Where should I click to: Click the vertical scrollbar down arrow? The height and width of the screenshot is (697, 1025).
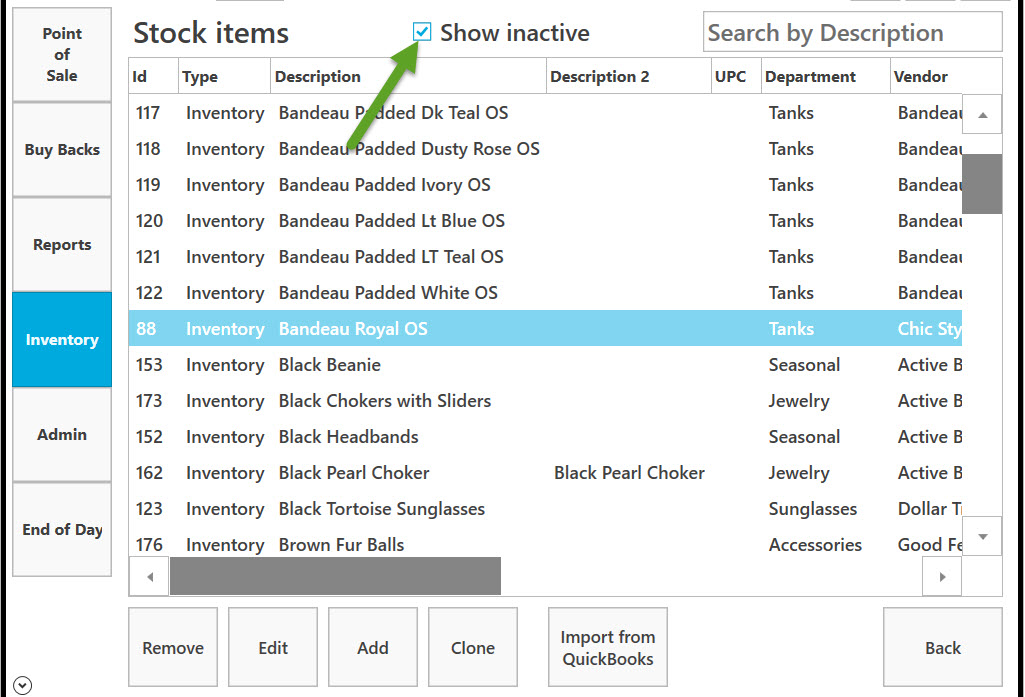(982, 536)
